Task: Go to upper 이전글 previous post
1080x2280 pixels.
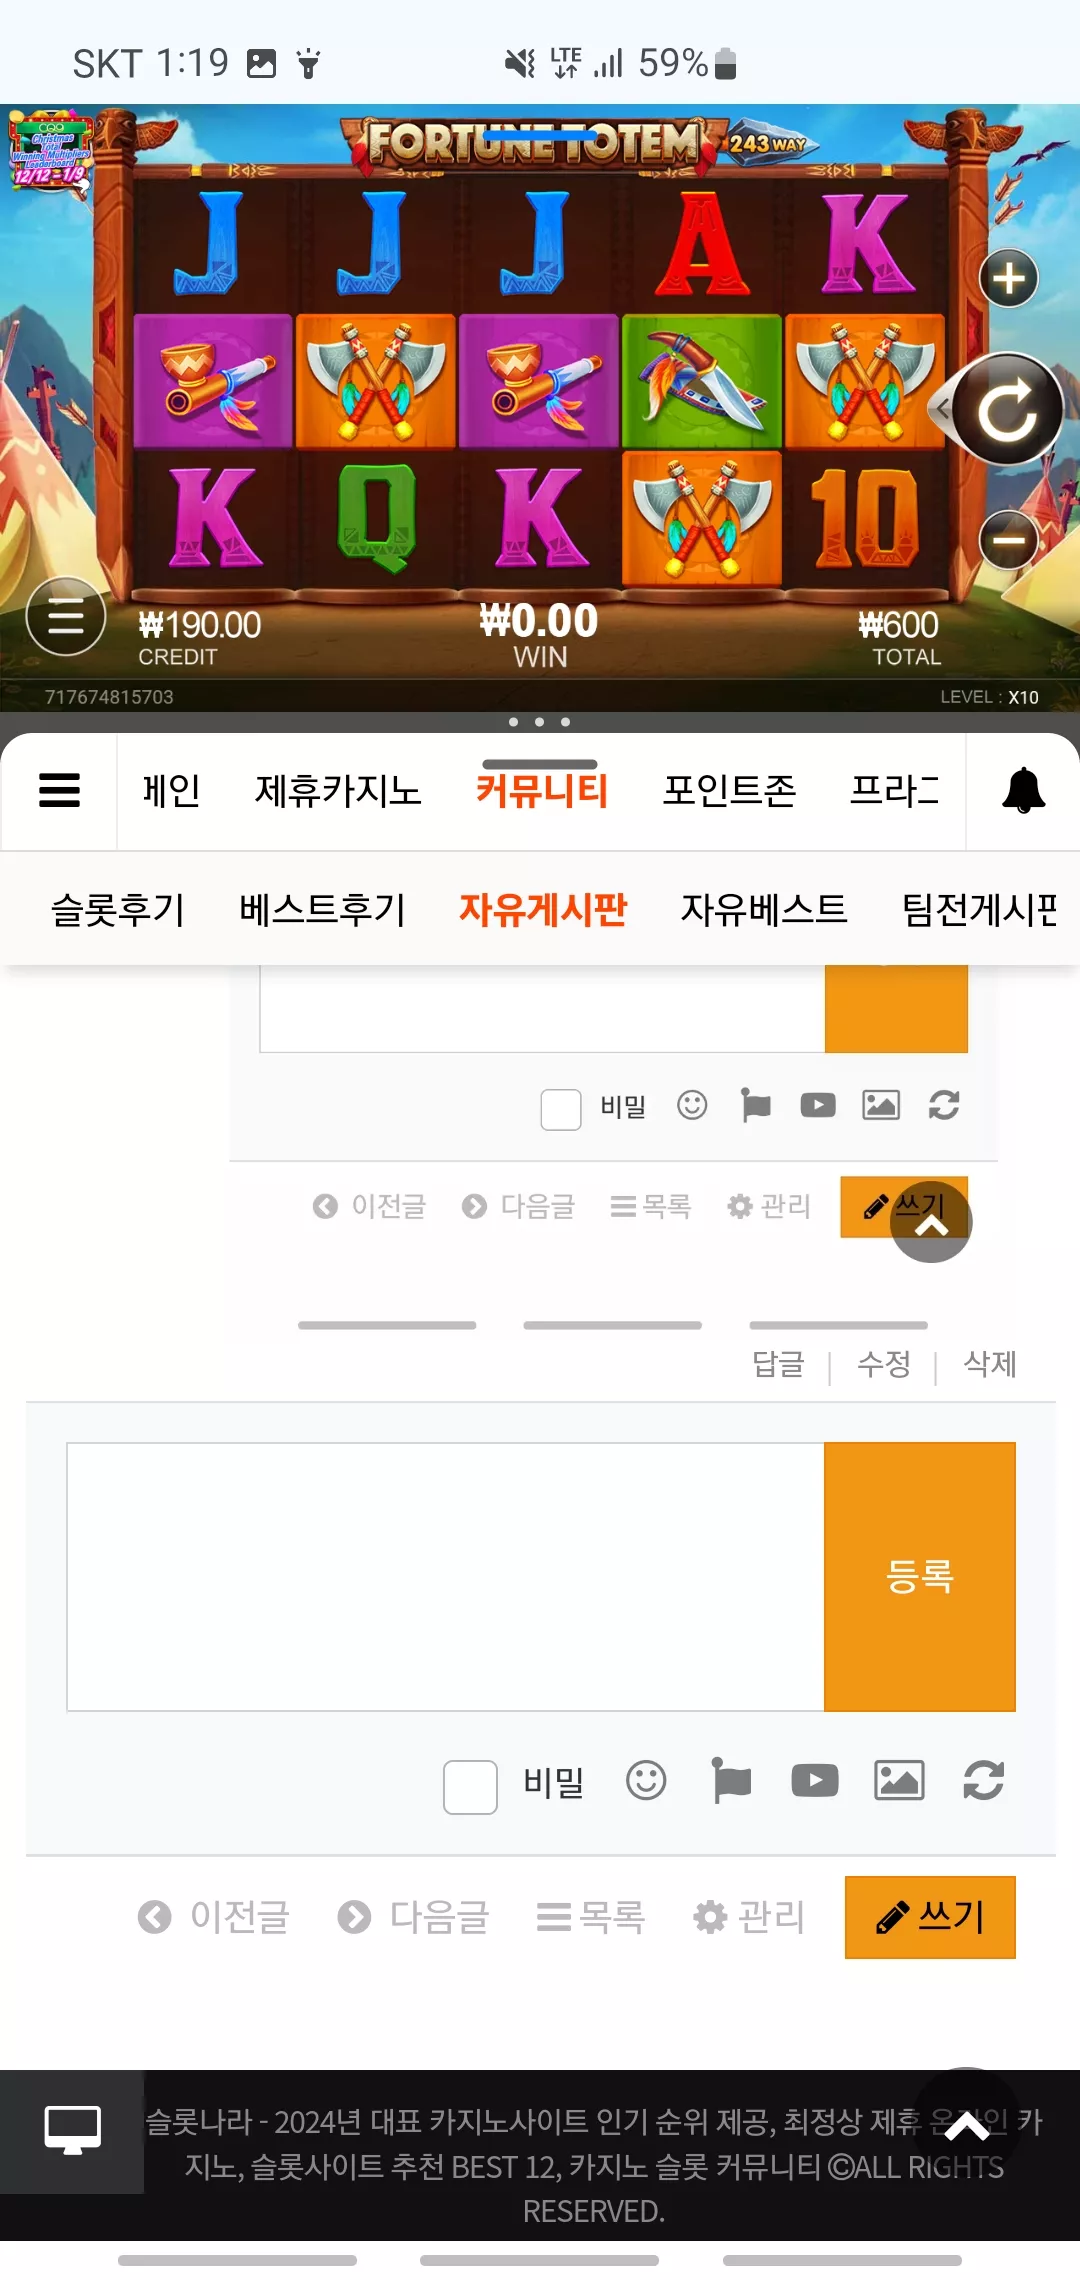Action: click(369, 1206)
